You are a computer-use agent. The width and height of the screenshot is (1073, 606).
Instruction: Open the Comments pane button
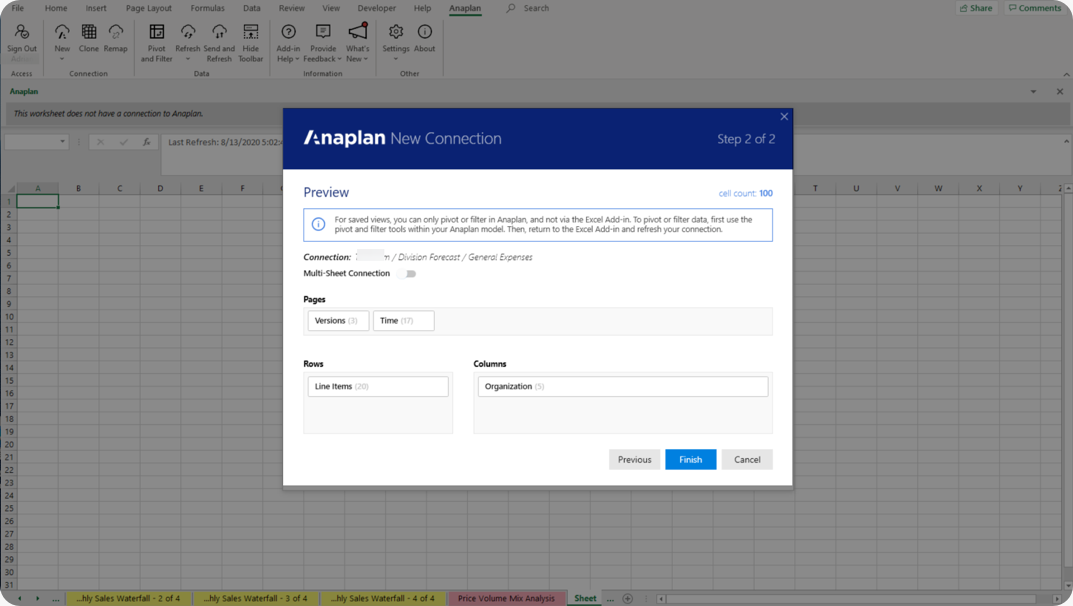(1034, 8)
